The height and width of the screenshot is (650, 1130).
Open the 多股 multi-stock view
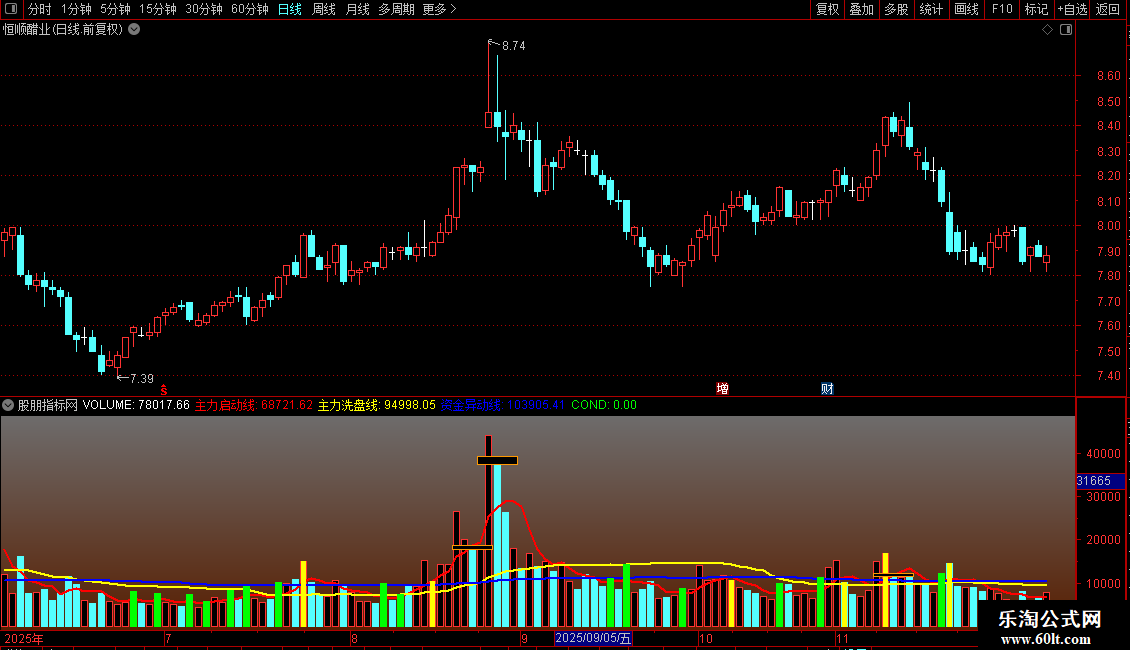point(896,9)
